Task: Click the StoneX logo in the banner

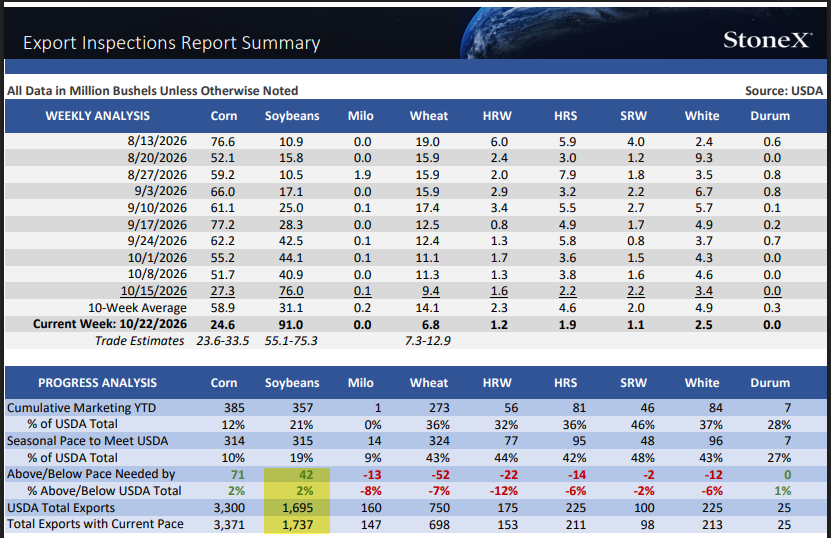Action: pos(767,40)
